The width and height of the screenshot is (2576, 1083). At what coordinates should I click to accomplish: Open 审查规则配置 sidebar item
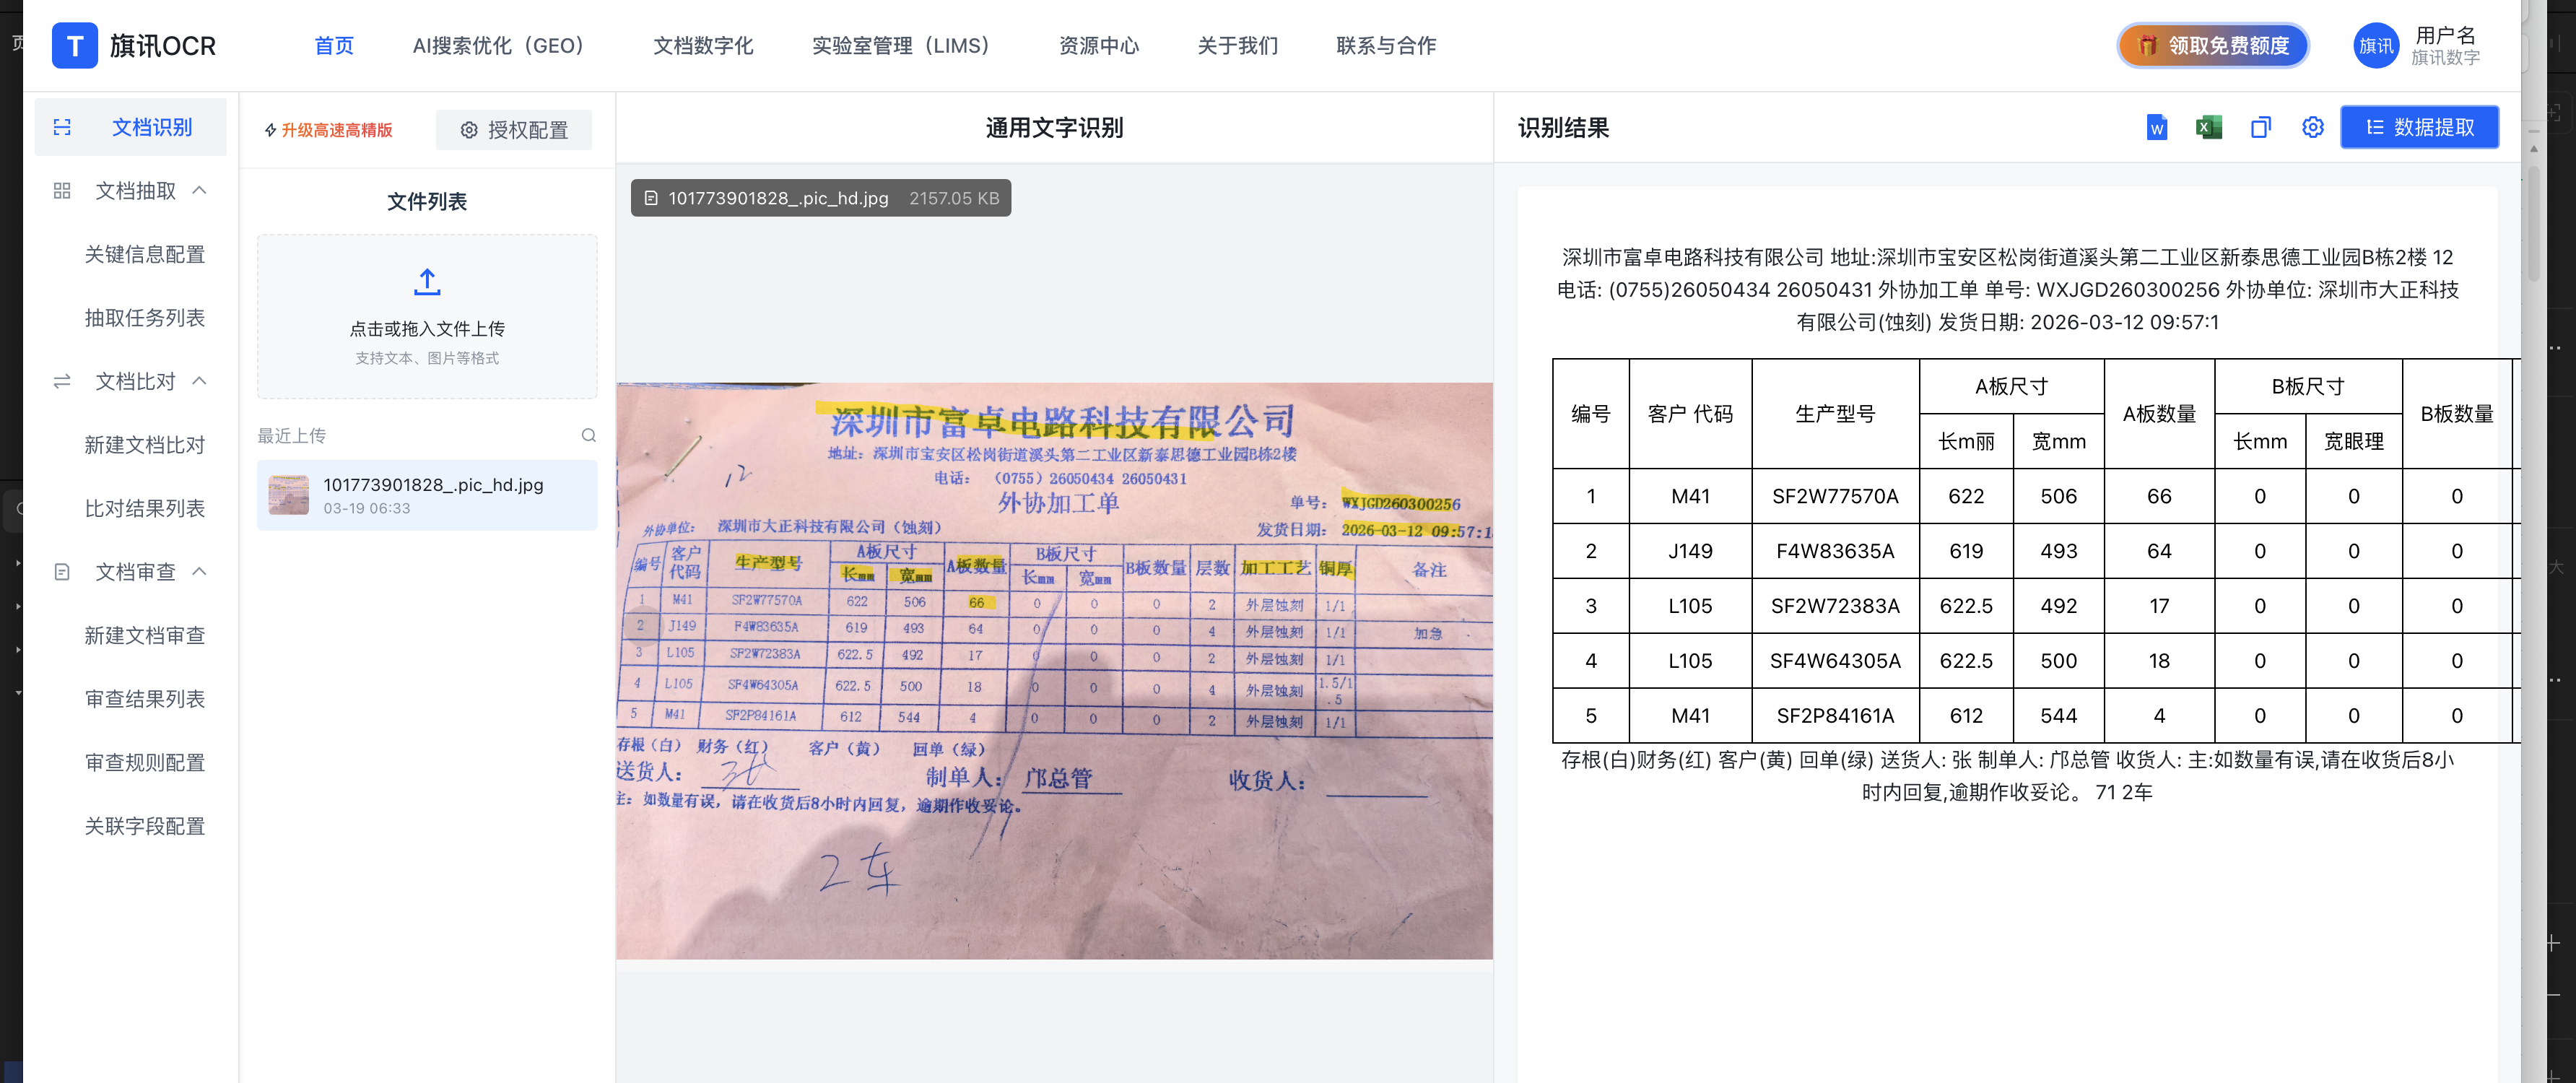(145, 762)
